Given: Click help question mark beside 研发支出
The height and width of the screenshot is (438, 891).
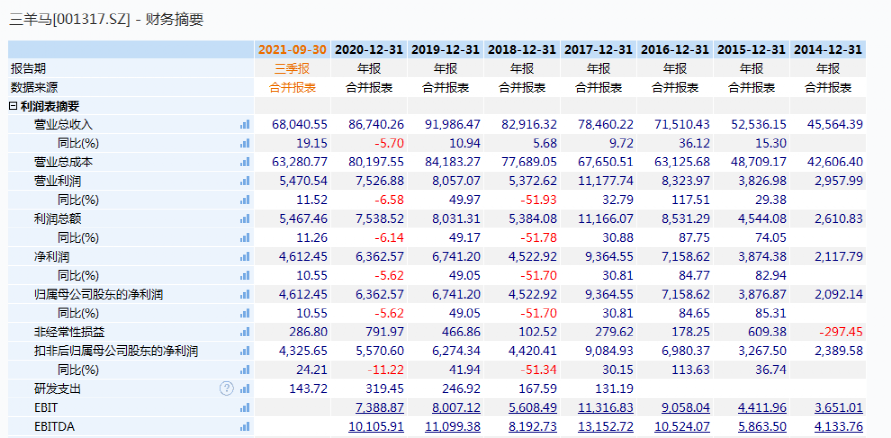Looking at the screenshot, I should coord(226,389).
